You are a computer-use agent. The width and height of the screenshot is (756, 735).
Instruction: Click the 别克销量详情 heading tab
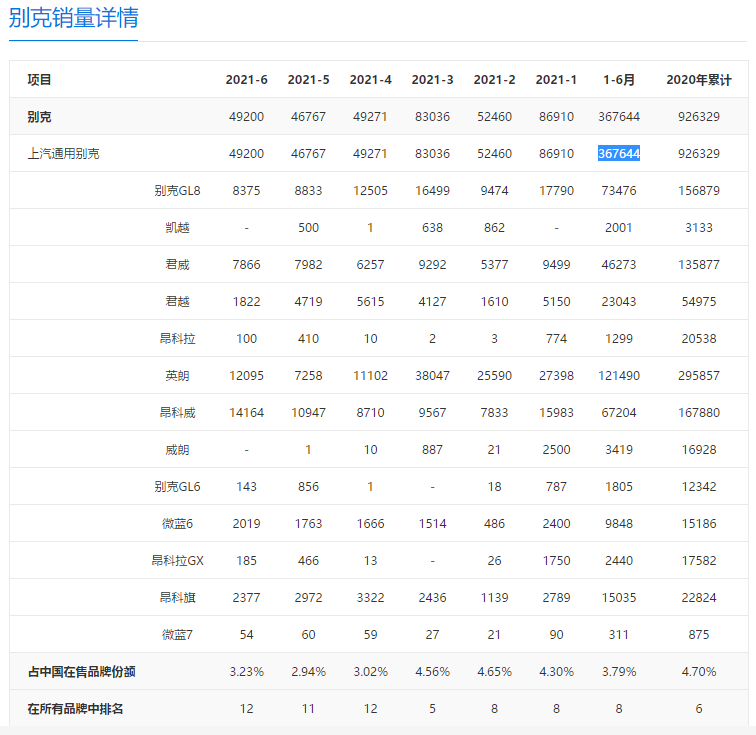click(x=73, y=18)
